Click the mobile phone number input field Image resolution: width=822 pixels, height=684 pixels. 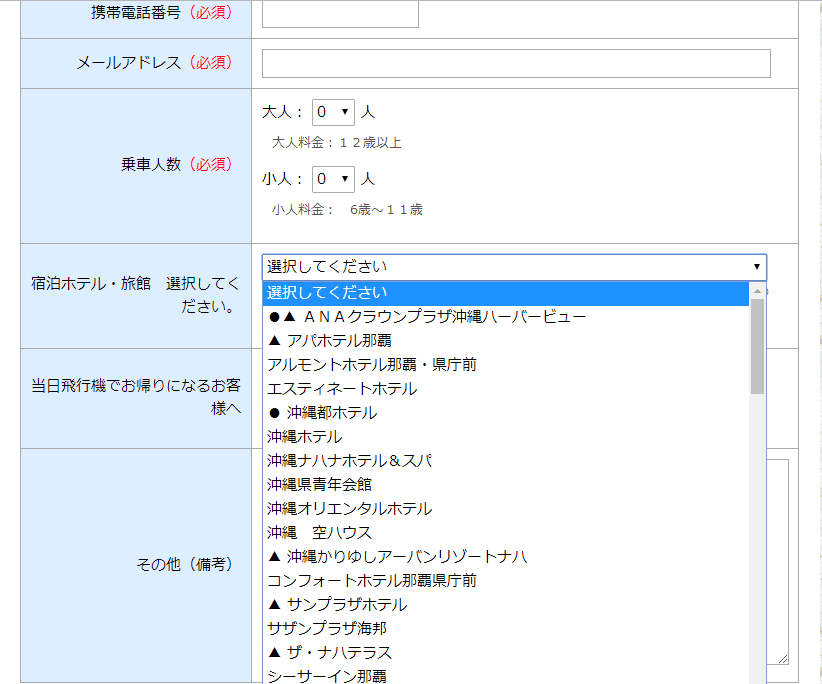coord(340,14)
